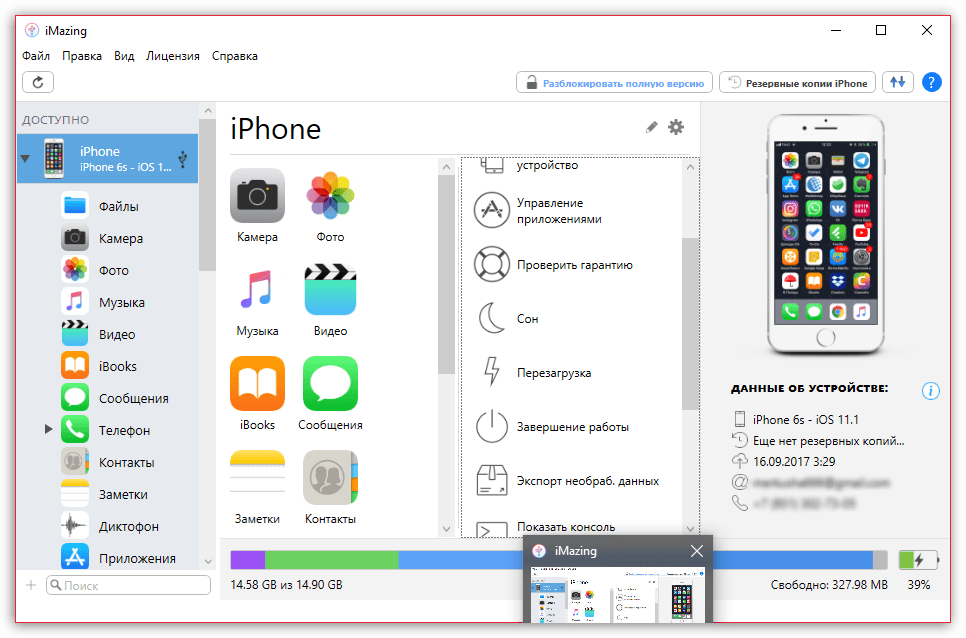Click the iMazing taskbar preview thumbnail
The height and width of the screenshot is (638, 966).
click(x=618, y=594)
